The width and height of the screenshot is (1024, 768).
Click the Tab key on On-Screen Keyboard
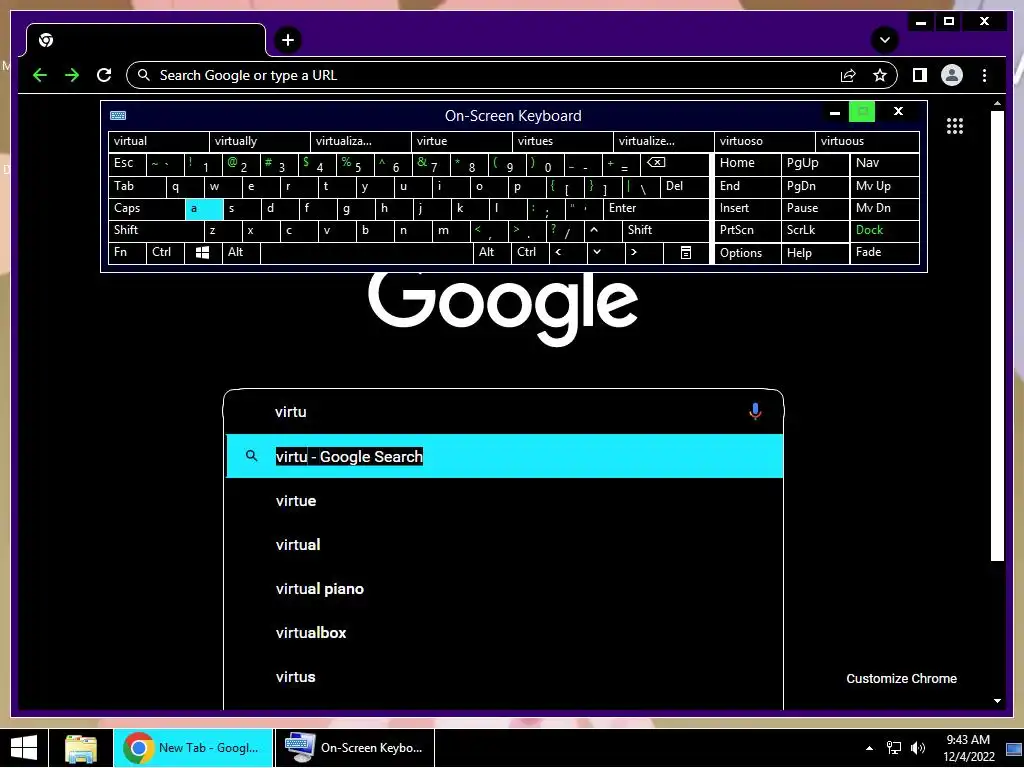[x=136, y=187]
